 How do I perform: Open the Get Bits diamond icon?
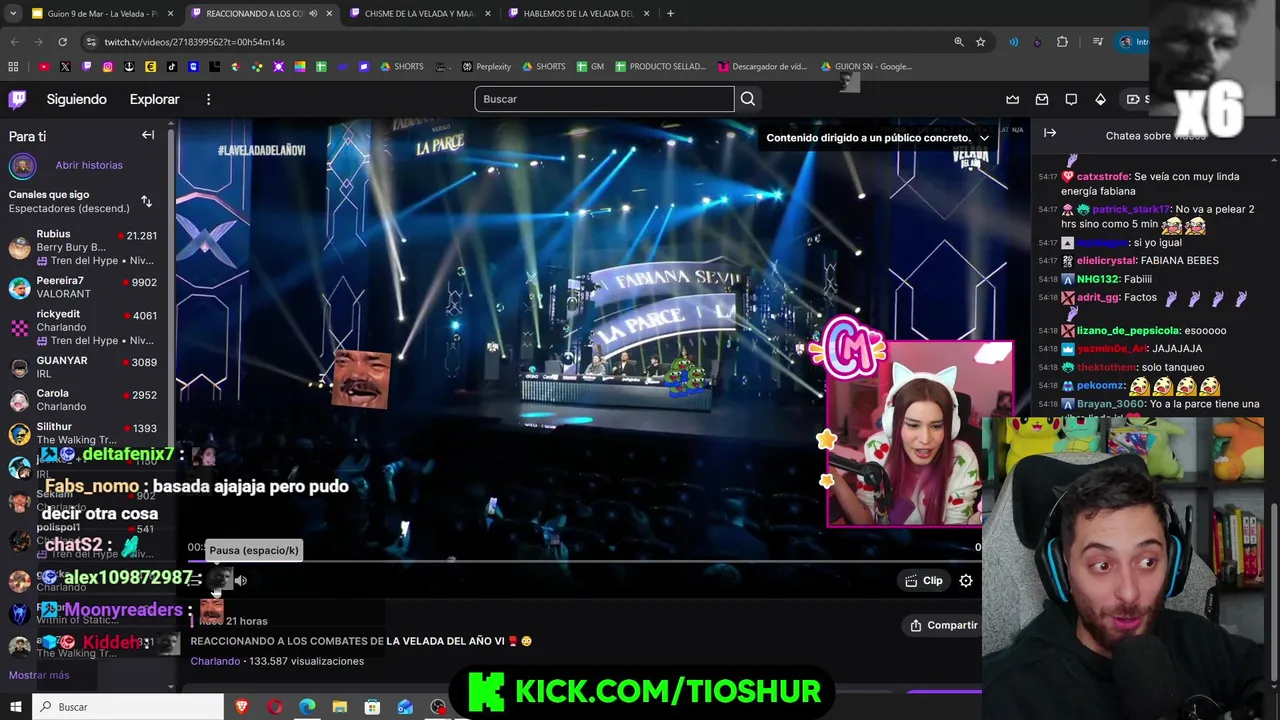point(1100,99)
